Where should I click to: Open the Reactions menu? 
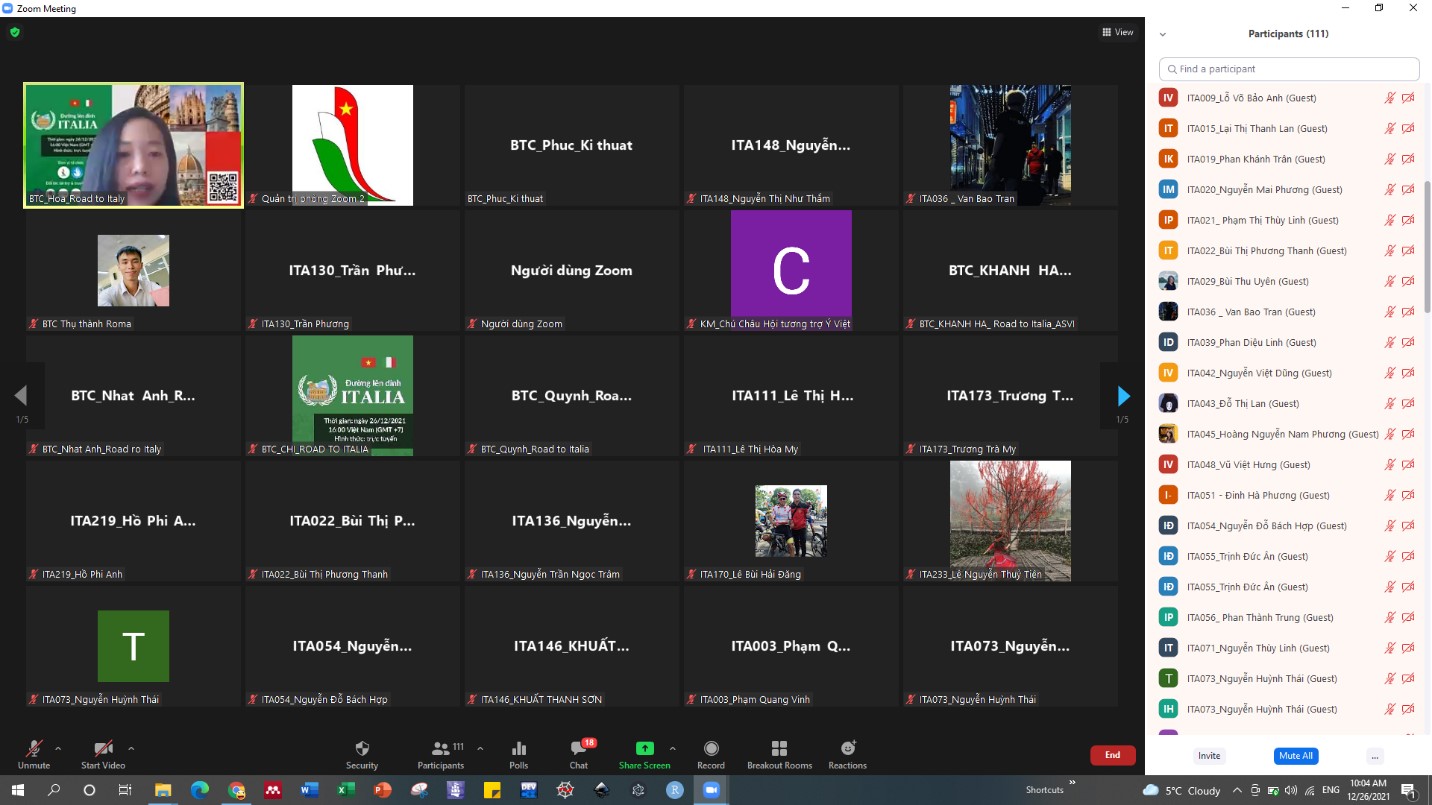pyautogui.click(x=847, y=749)
